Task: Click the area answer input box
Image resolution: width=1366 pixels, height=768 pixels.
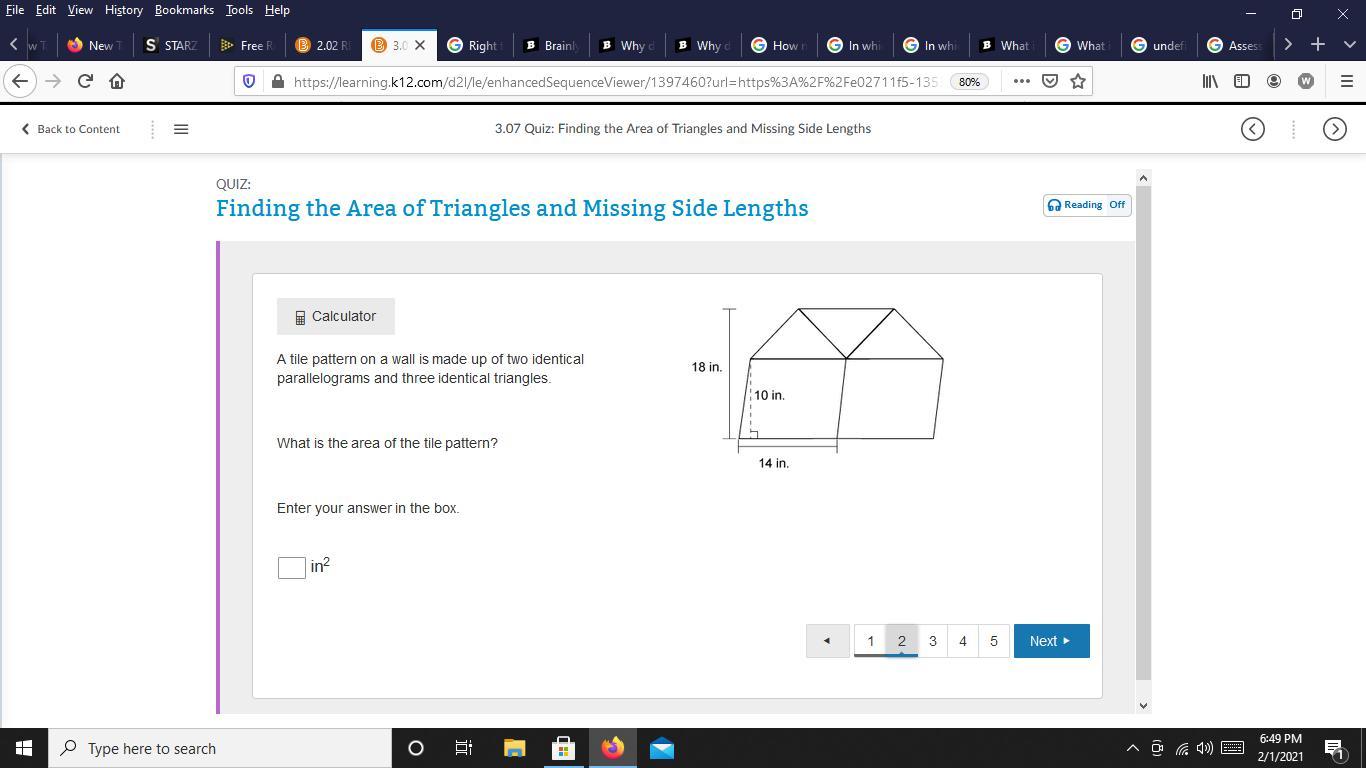Action: pos(291,567)
